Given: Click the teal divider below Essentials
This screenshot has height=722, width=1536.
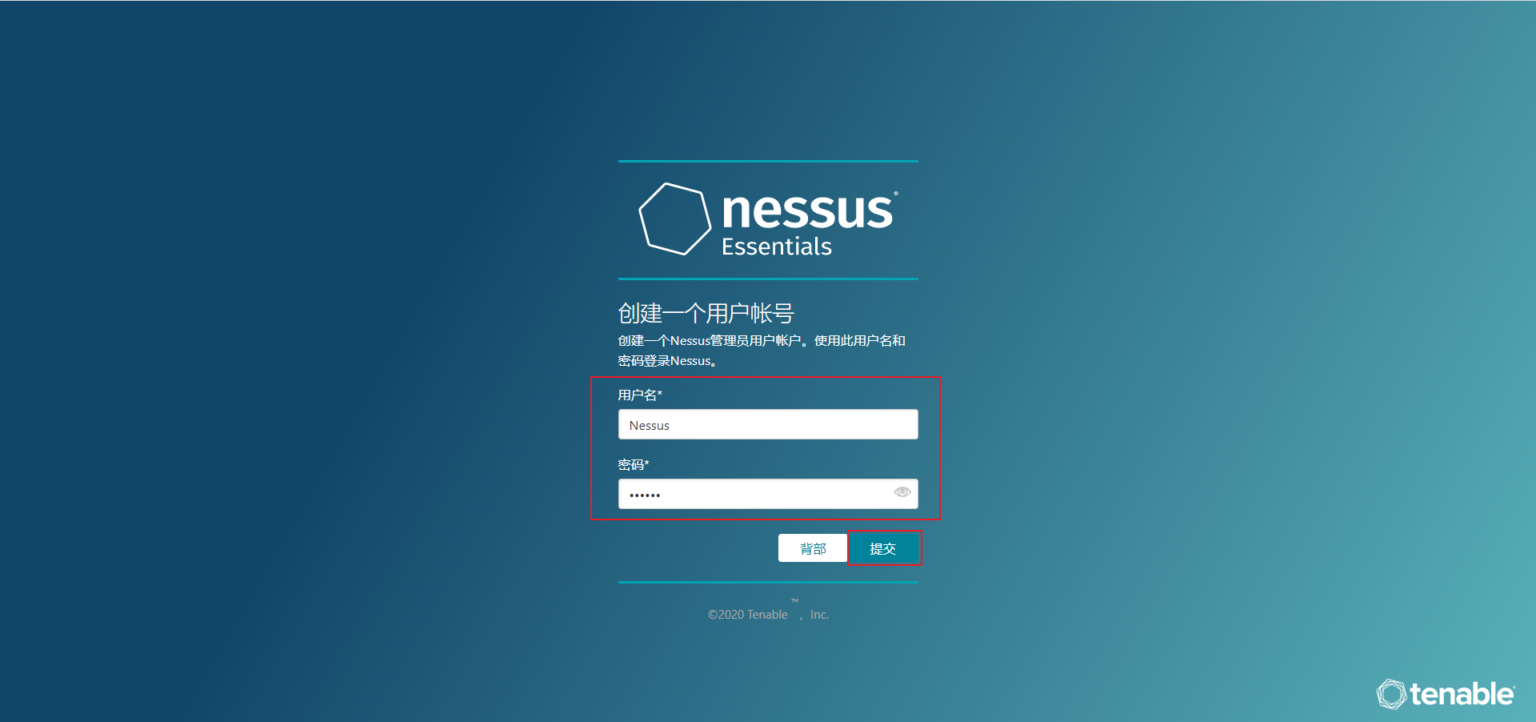Looking at the screenshot, I should [x=768, y=279].
